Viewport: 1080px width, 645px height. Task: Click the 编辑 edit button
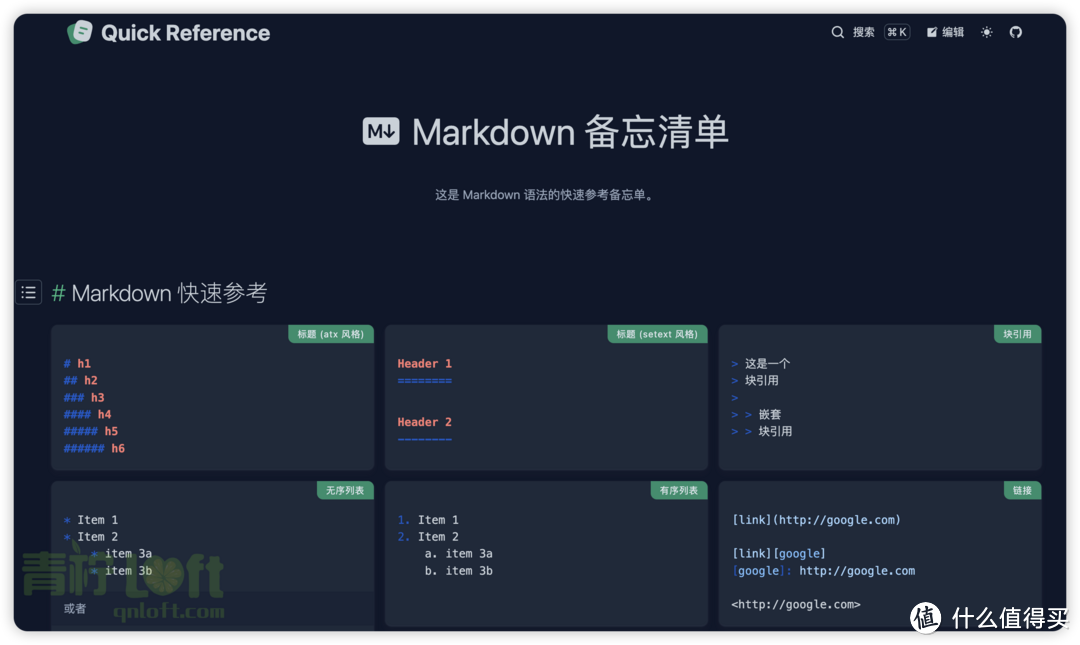[x=945, y=32]
